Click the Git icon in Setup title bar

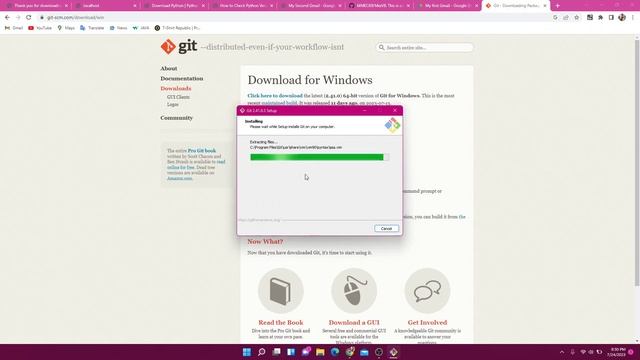click(242, 111)
